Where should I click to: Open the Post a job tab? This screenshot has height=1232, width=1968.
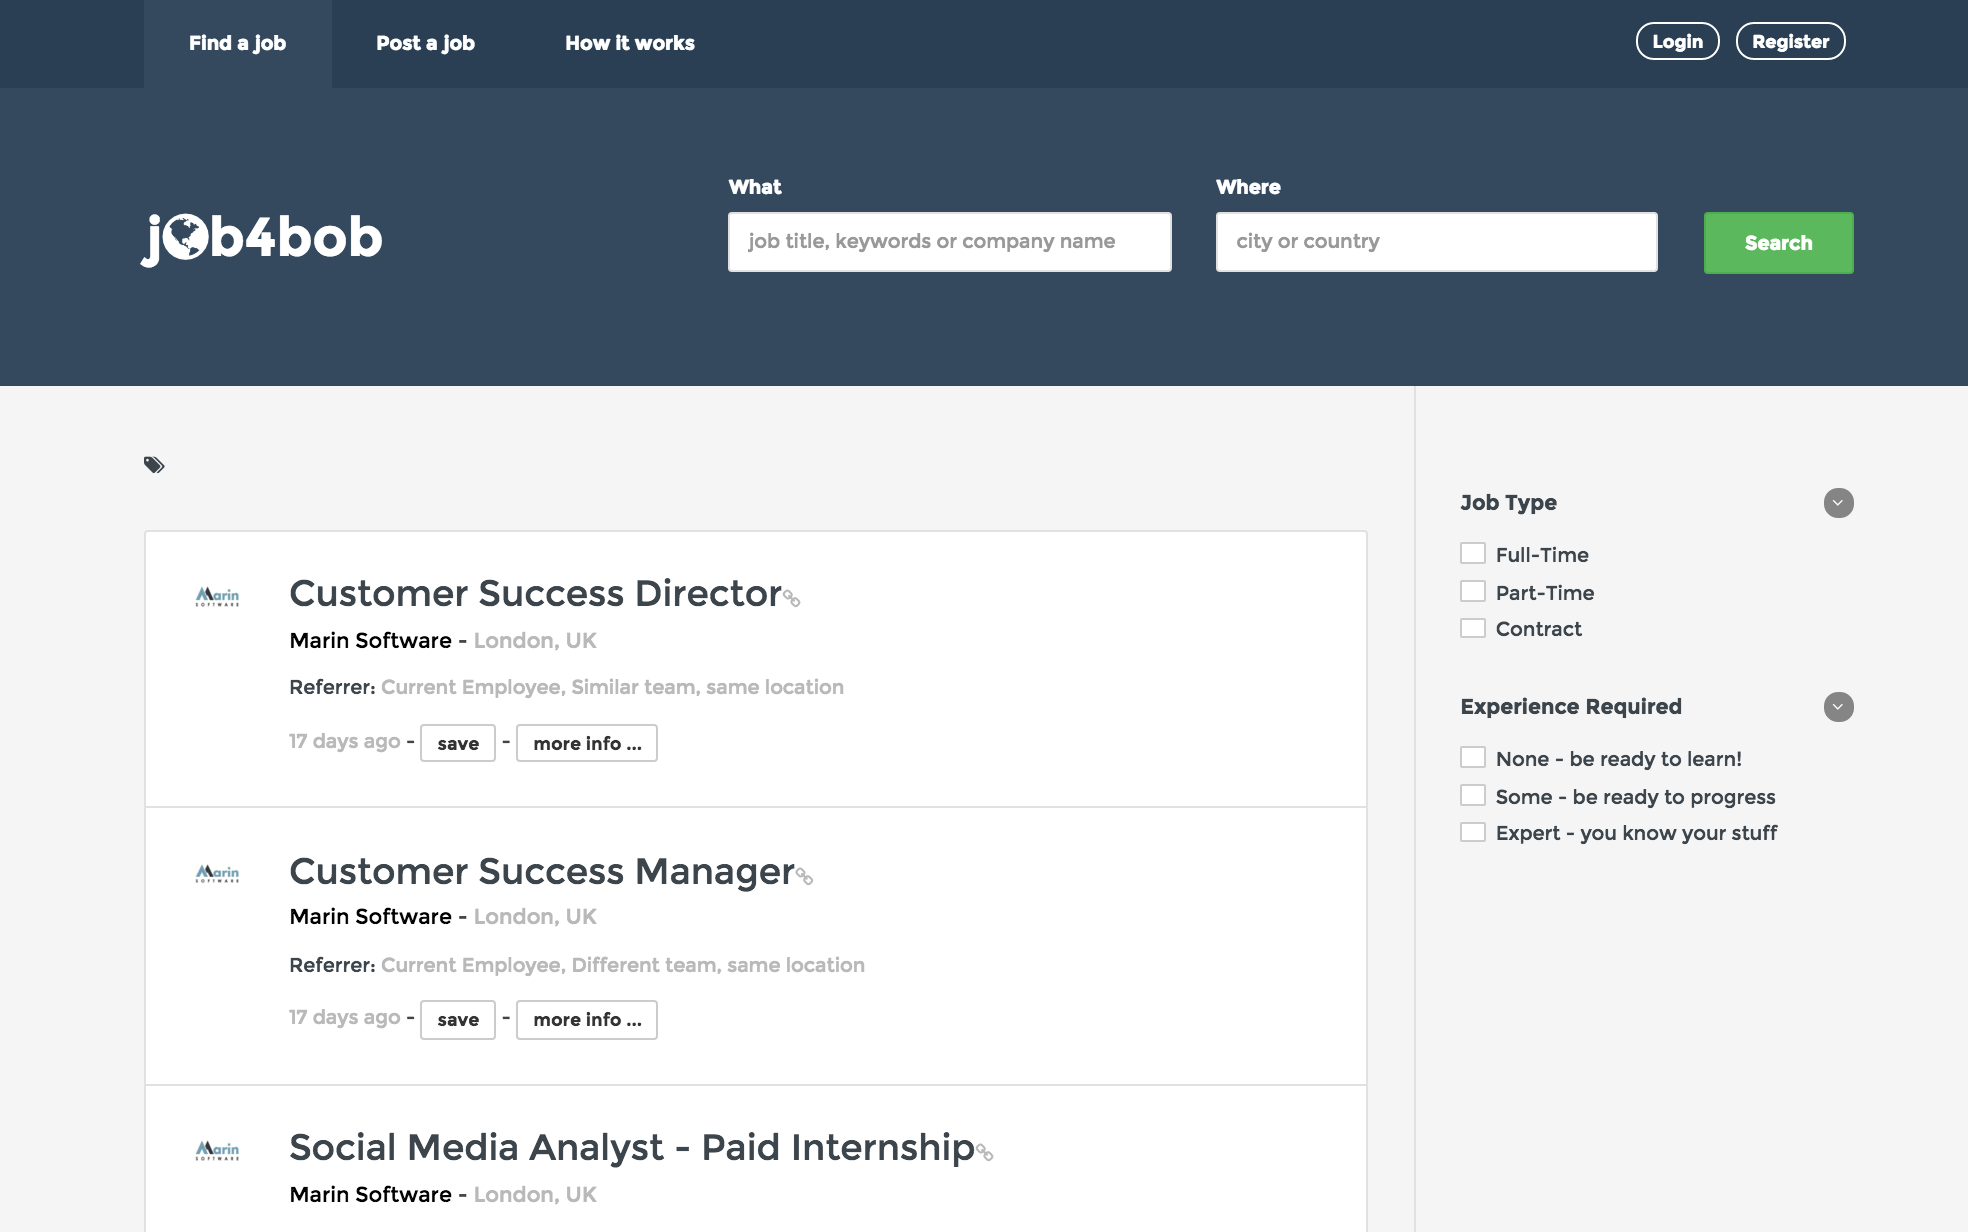(x=425, y=43)
